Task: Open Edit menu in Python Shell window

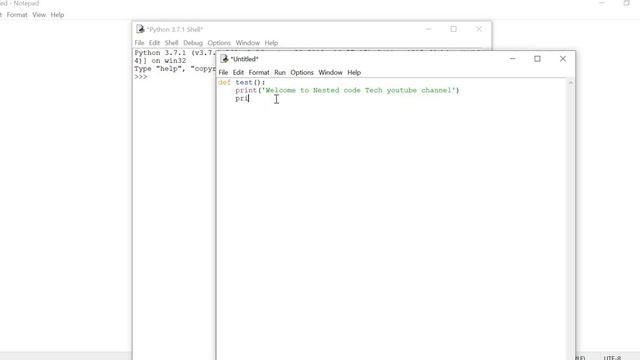Action: [154, 43]
